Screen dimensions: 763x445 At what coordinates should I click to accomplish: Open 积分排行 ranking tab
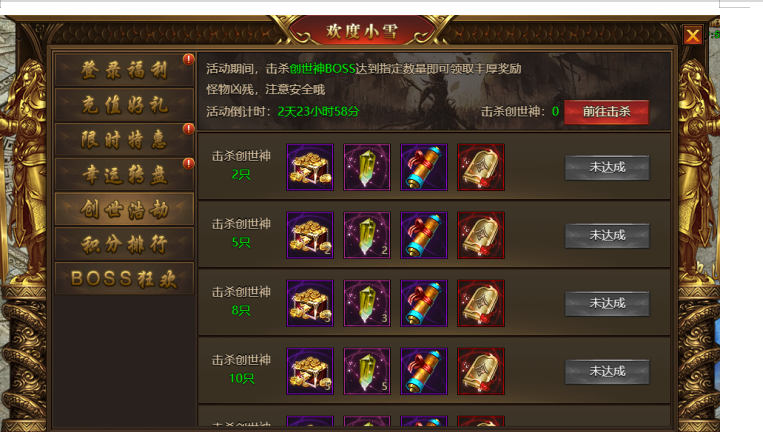pyautogui.click(x=125, y=244)
